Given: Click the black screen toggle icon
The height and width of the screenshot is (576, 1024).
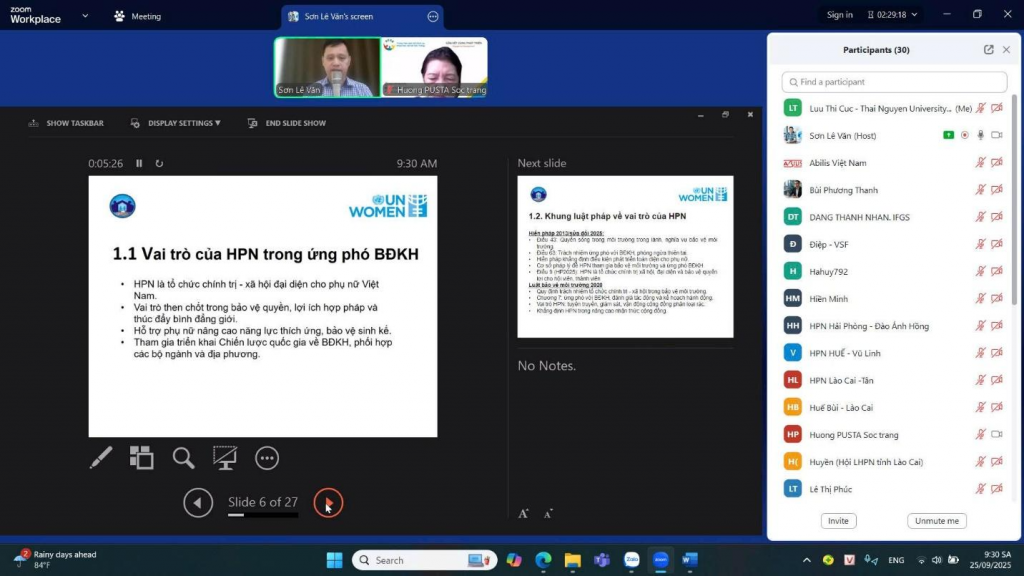Looking at the screenshot, I should click(x=225, y=458).
